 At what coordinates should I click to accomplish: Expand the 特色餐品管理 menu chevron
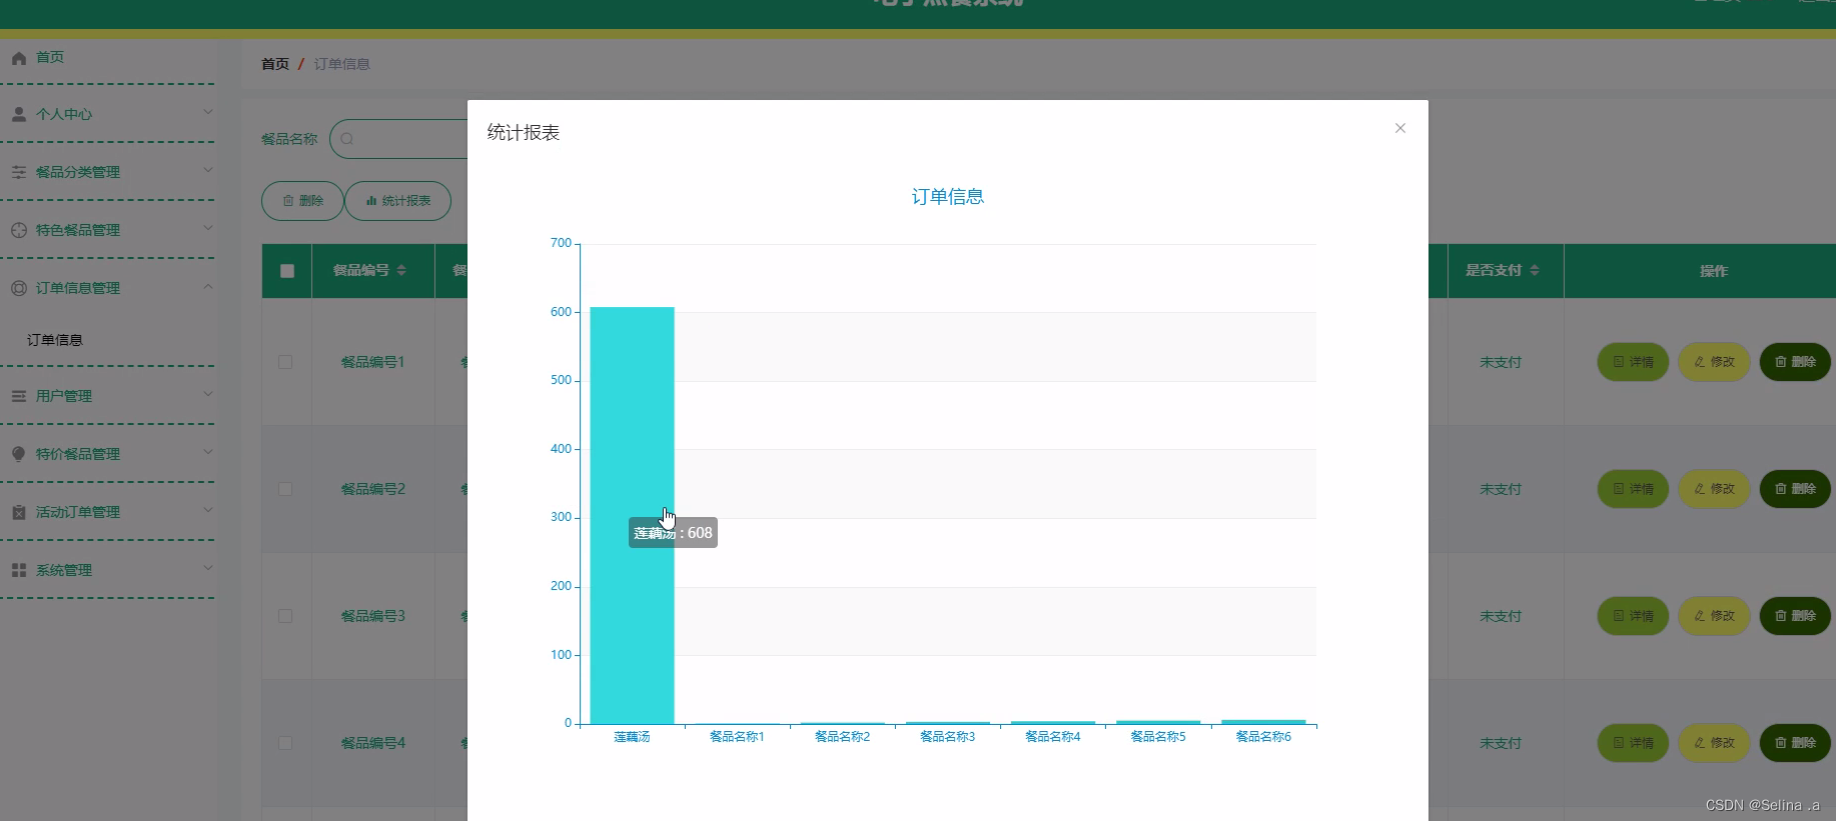[208, 227]
